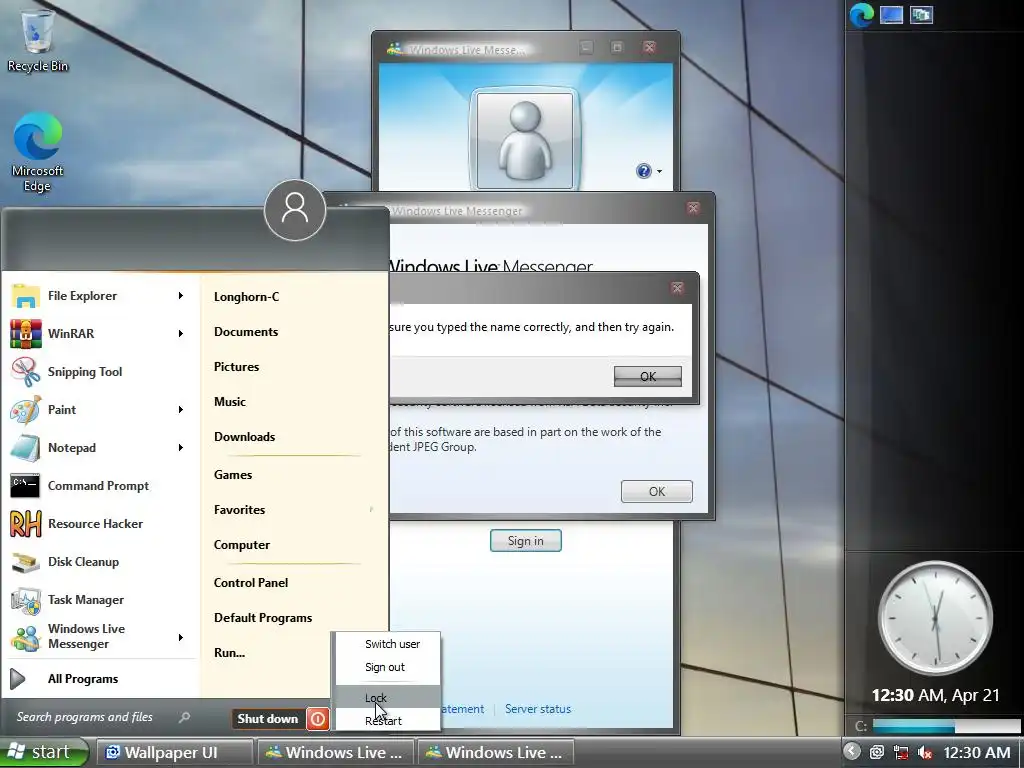Expand the Notepad recent files arrow
The width and height of the screenshot is (1024, 768).
(x=181, y=448)
